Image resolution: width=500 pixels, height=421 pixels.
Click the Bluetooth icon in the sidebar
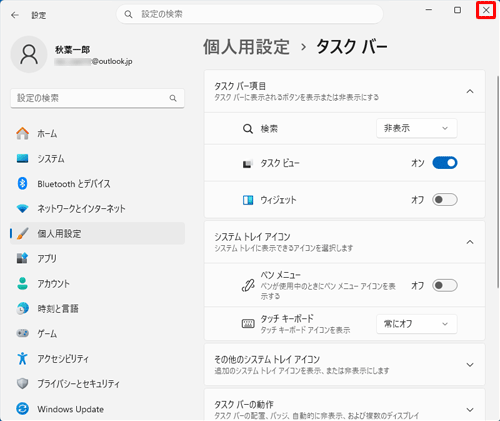[x=22, y=184]
